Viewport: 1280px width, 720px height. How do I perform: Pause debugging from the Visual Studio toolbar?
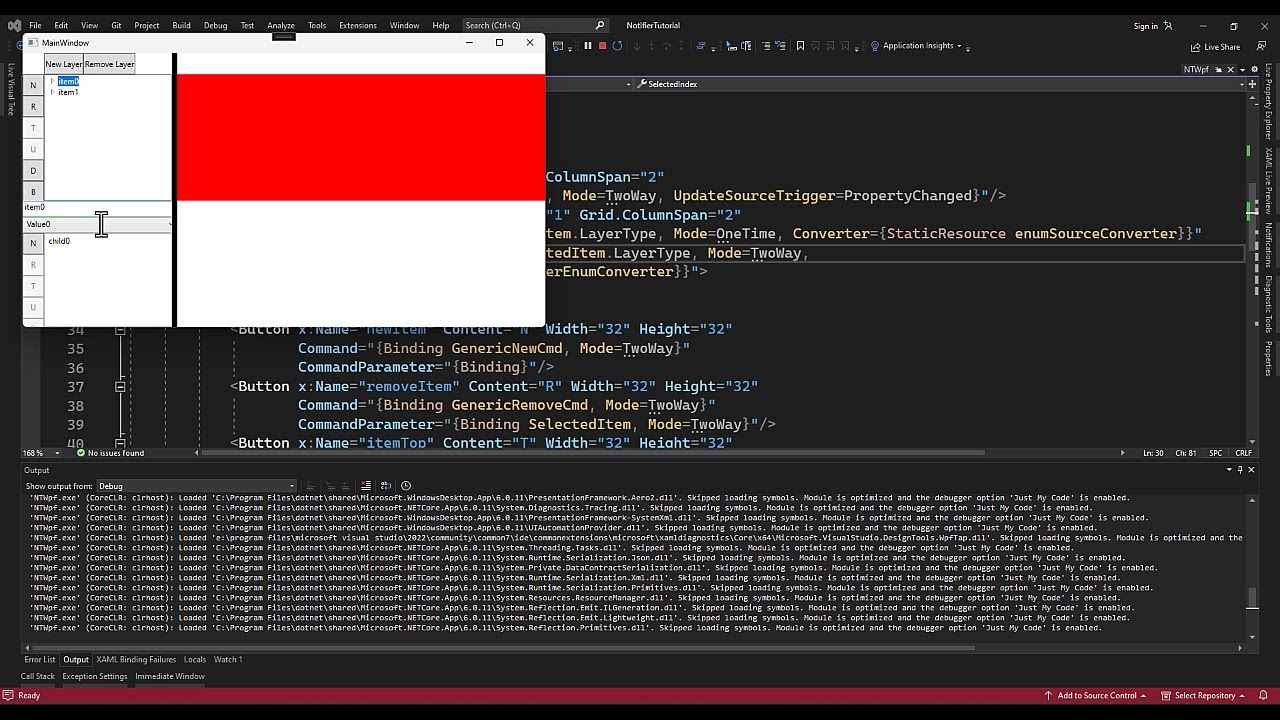pos(588,46)
